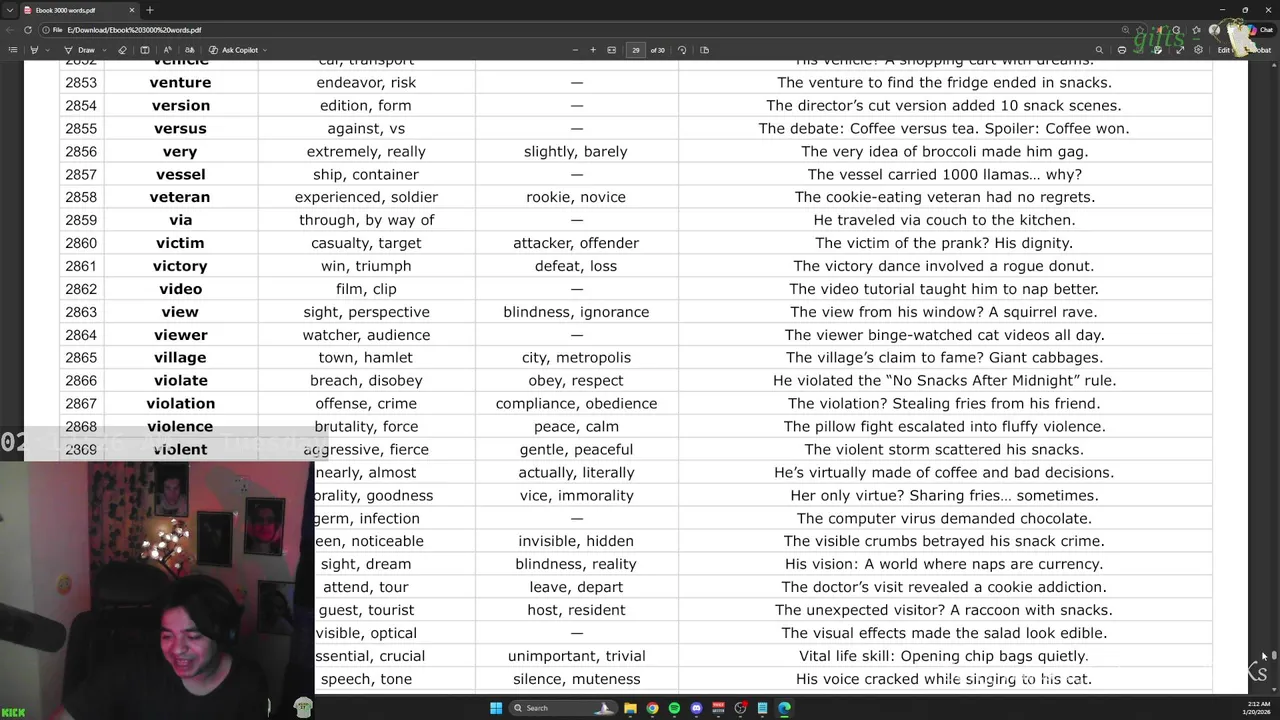Click synonyms 'sight, perspective'
Image resolution: width=1280 pixels, height=720 pixels.
366,312
